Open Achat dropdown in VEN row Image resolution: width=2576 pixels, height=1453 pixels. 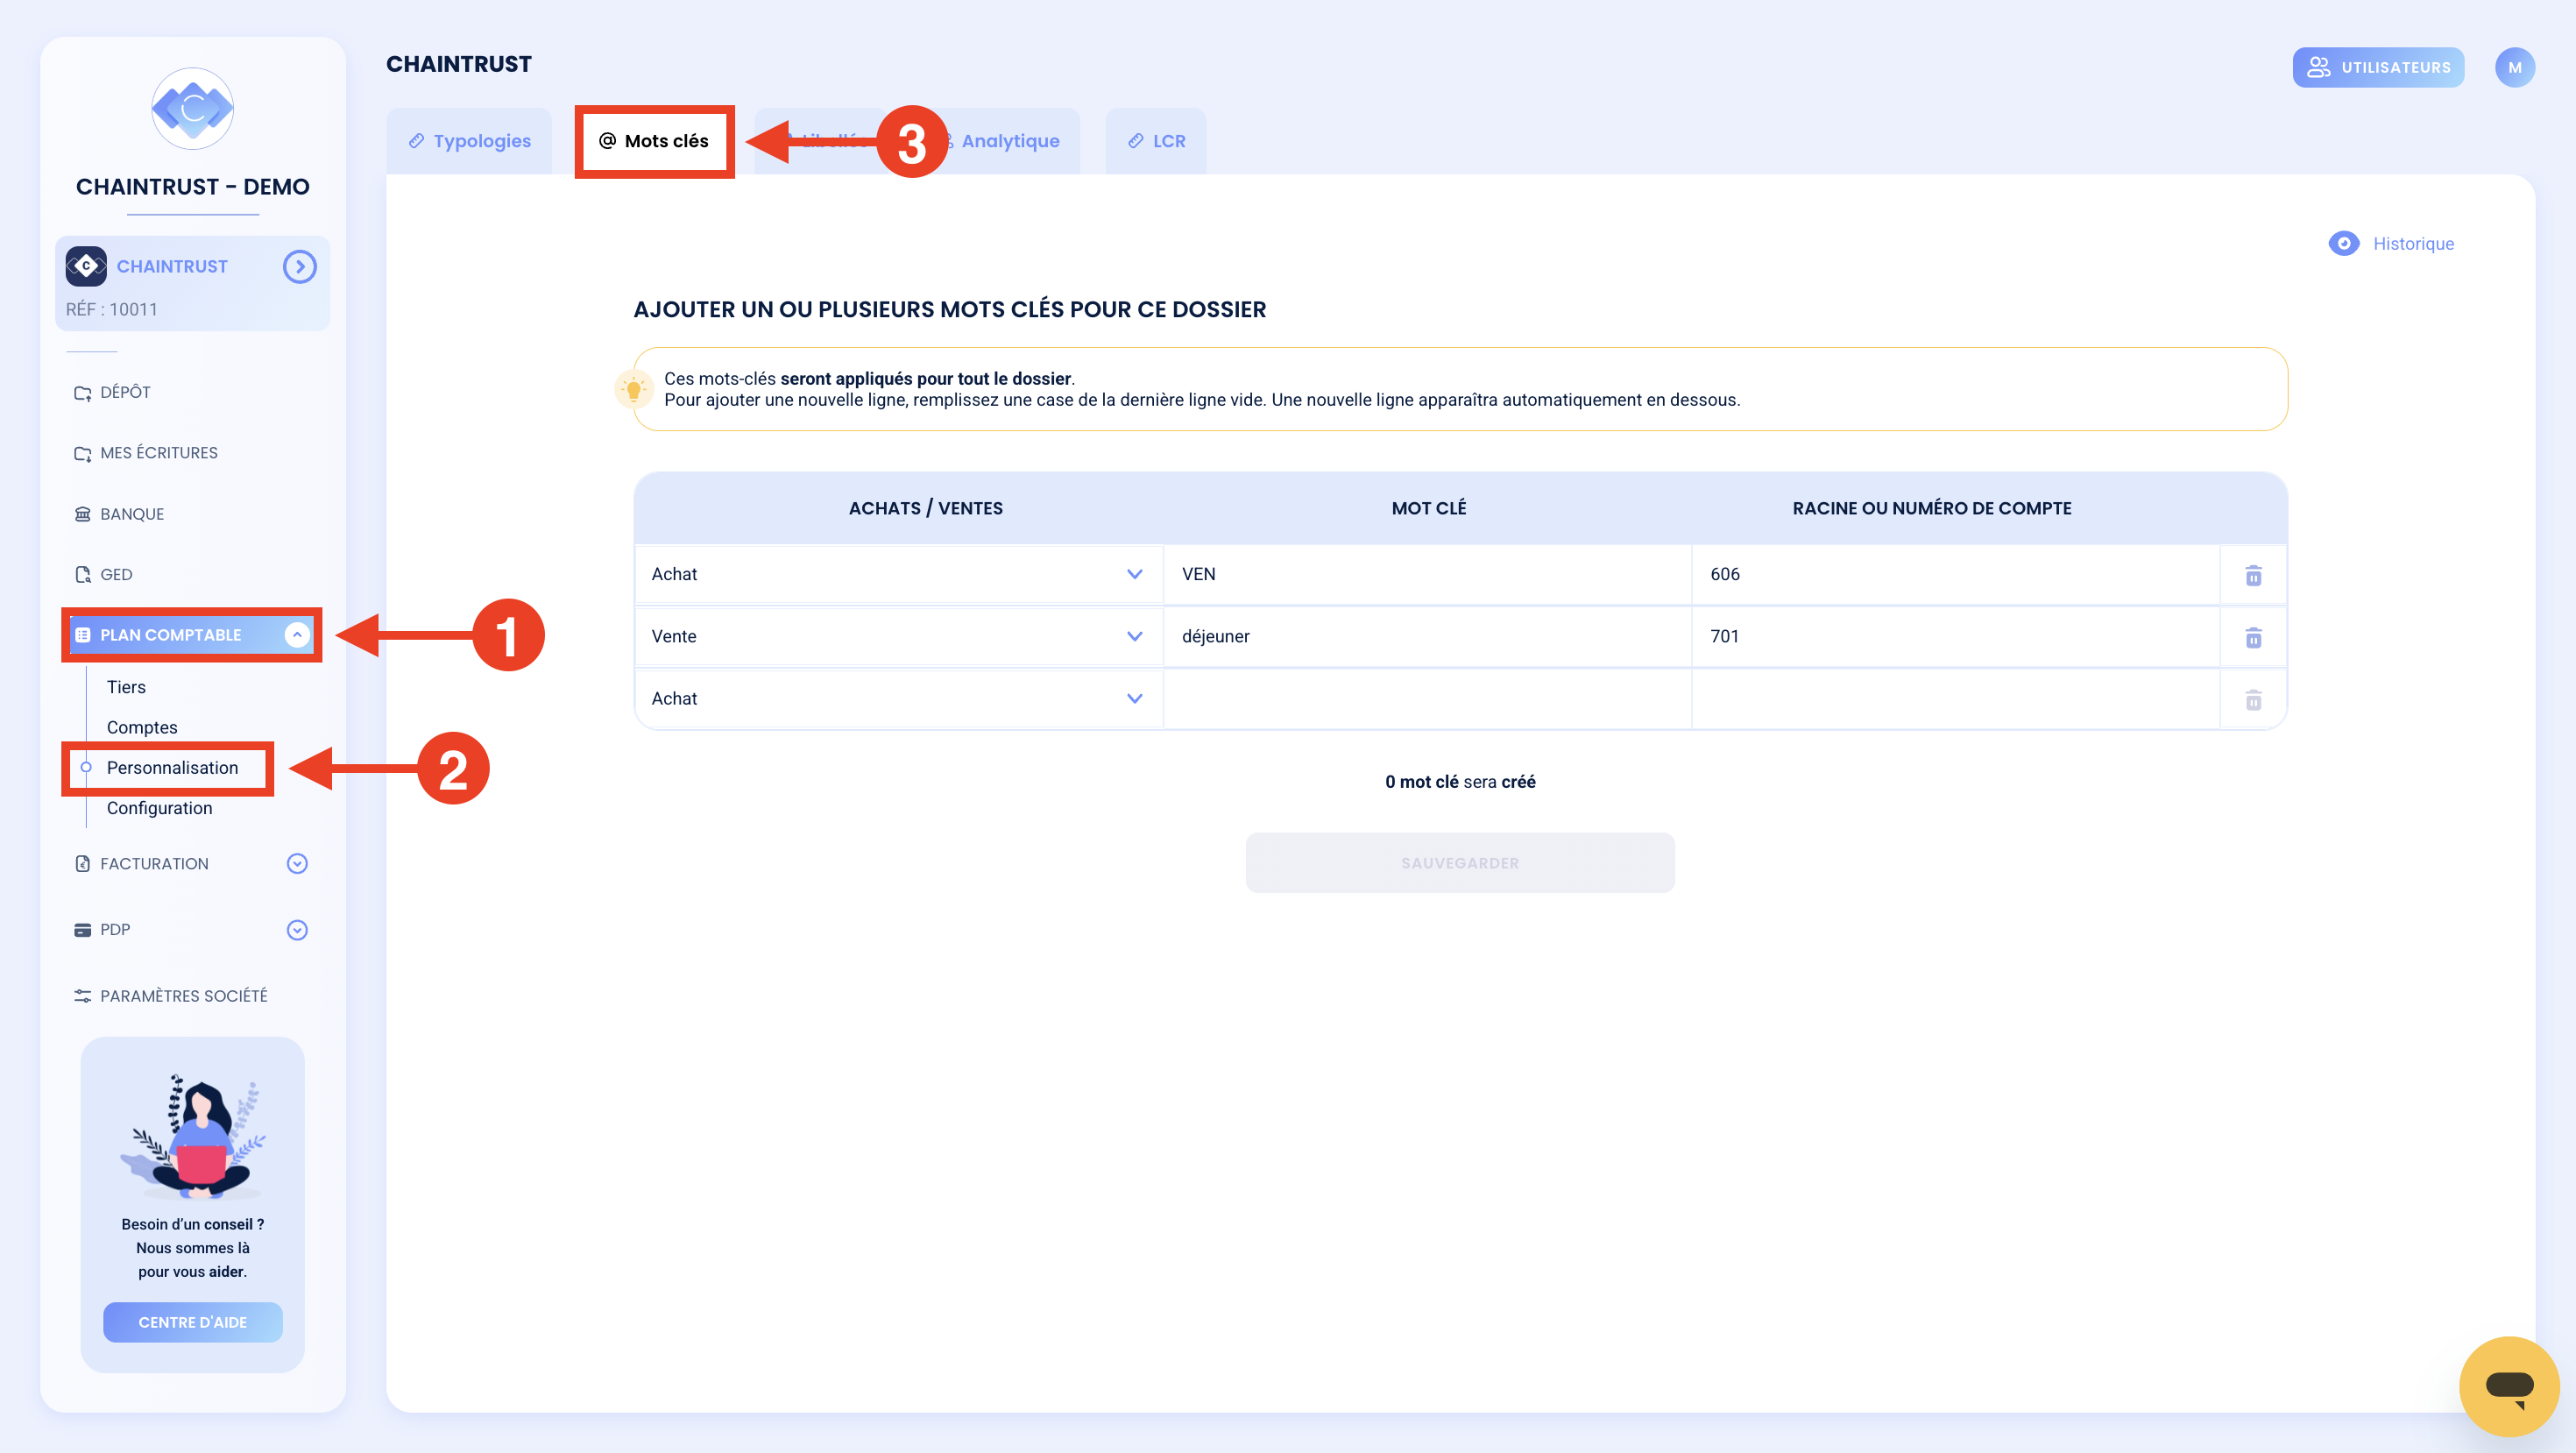click(x=898, y=574)
